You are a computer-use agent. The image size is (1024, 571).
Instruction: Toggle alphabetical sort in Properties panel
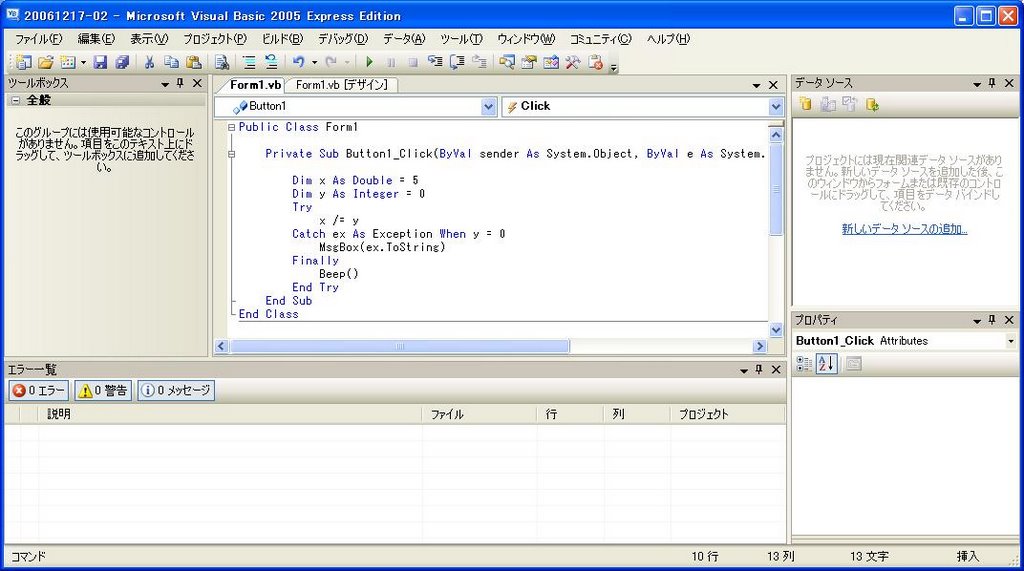coord(826,364)
